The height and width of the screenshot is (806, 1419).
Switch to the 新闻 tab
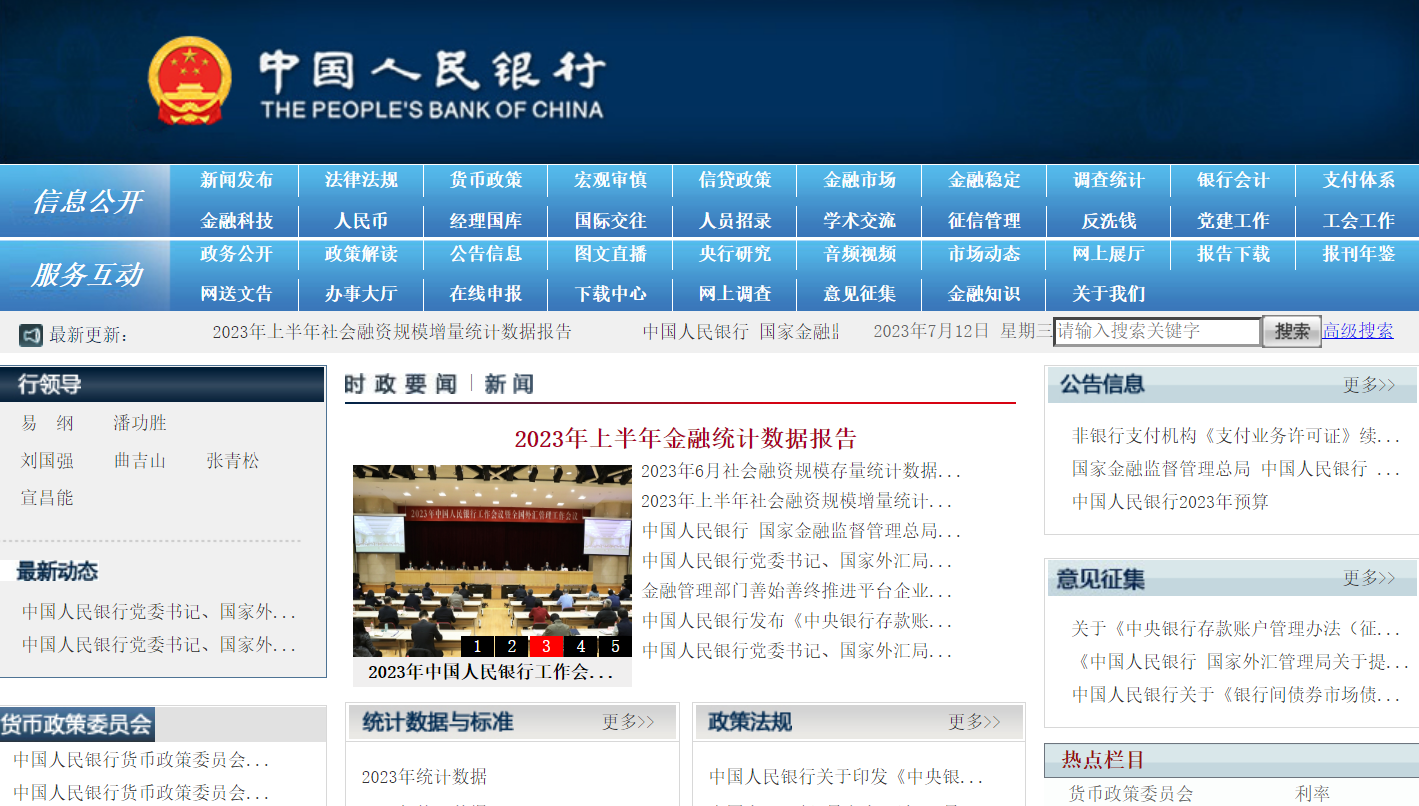pos(509,384)
